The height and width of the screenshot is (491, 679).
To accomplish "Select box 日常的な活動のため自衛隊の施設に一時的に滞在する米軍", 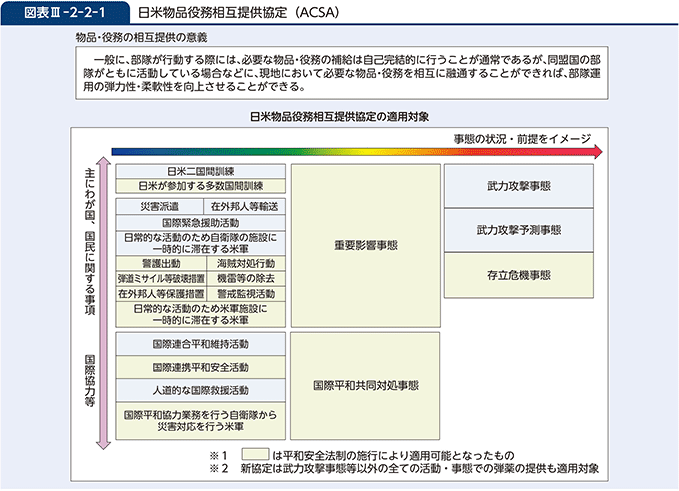I will [x=200, y=243].
